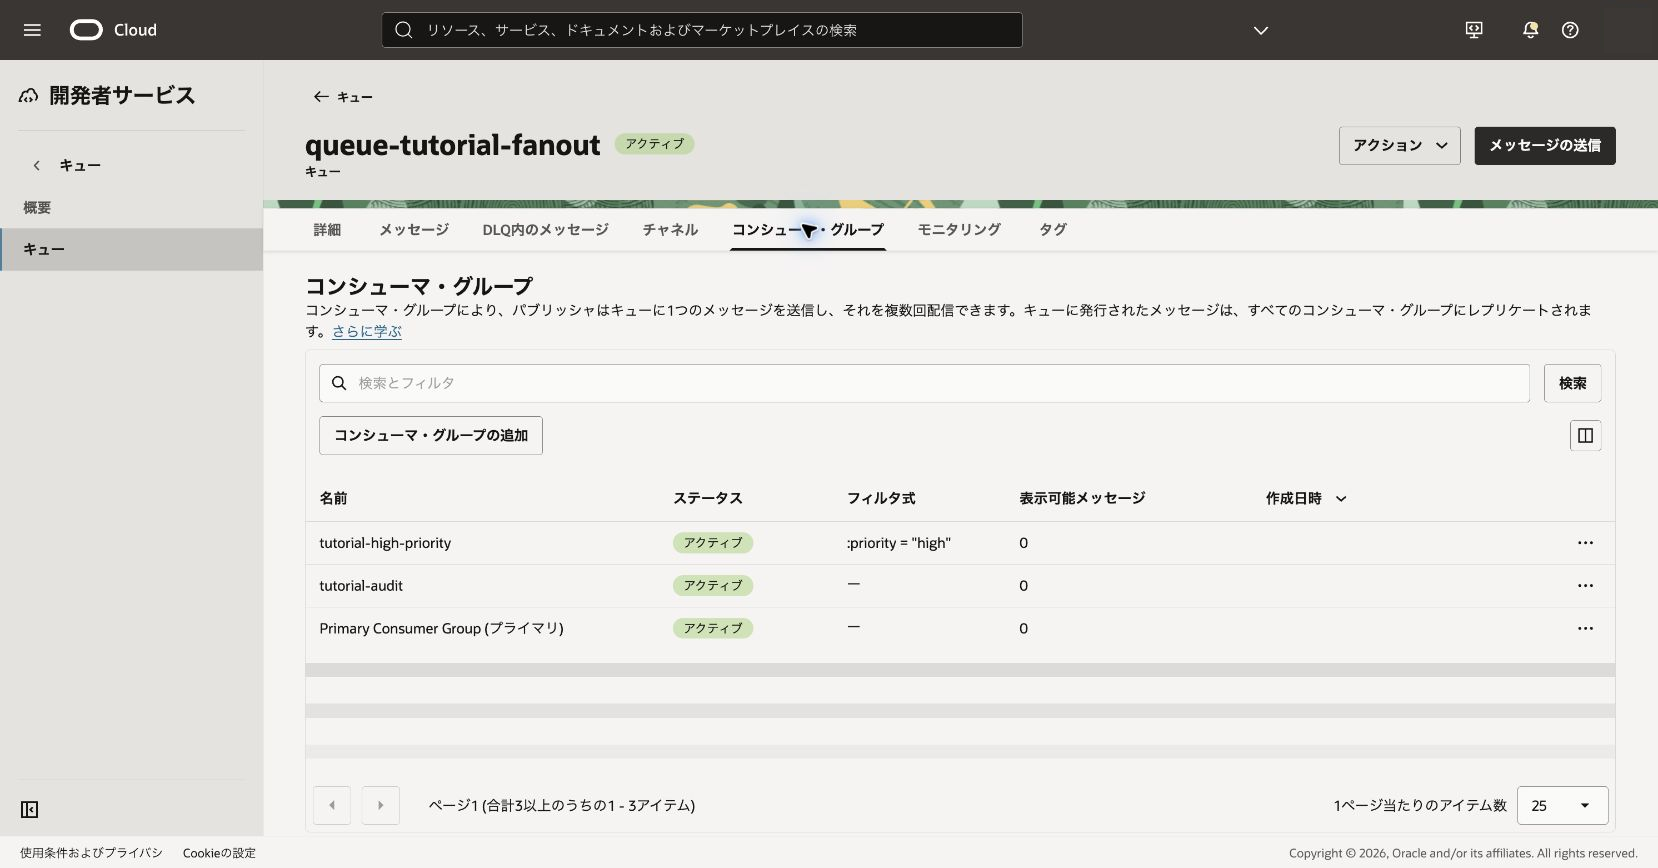Open the help question mark icon

point(1570,30)
